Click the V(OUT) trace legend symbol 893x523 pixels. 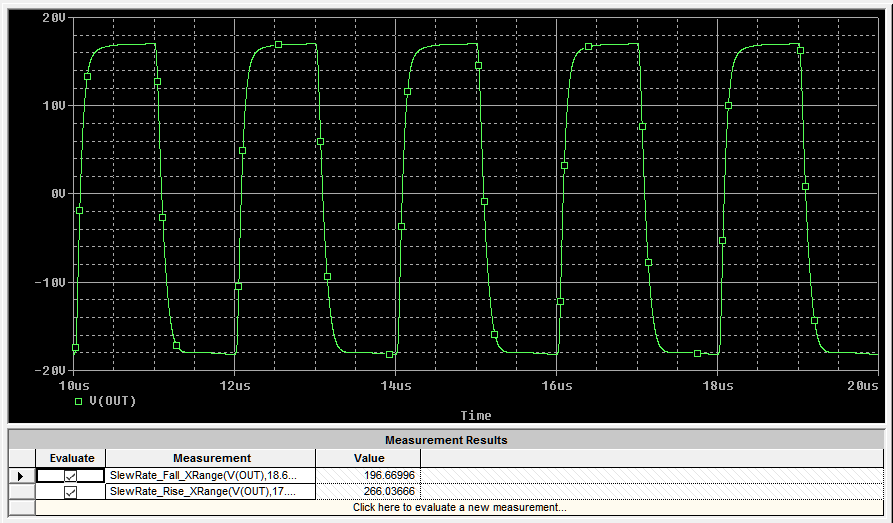pos(79,401)
